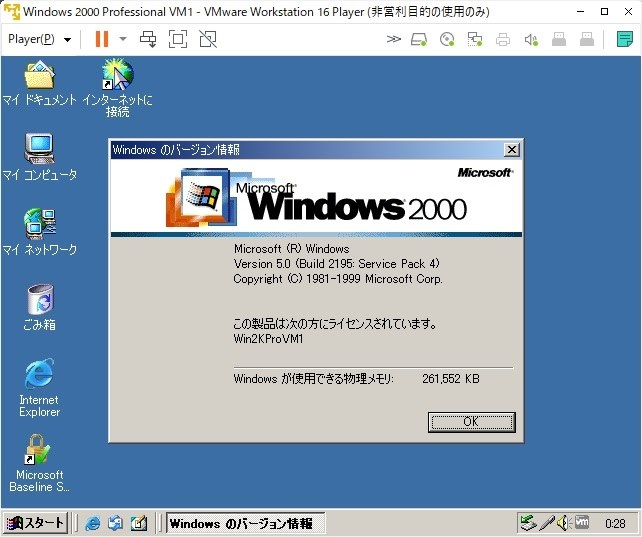Select the Recycle Bin icon

coord(39,307)
